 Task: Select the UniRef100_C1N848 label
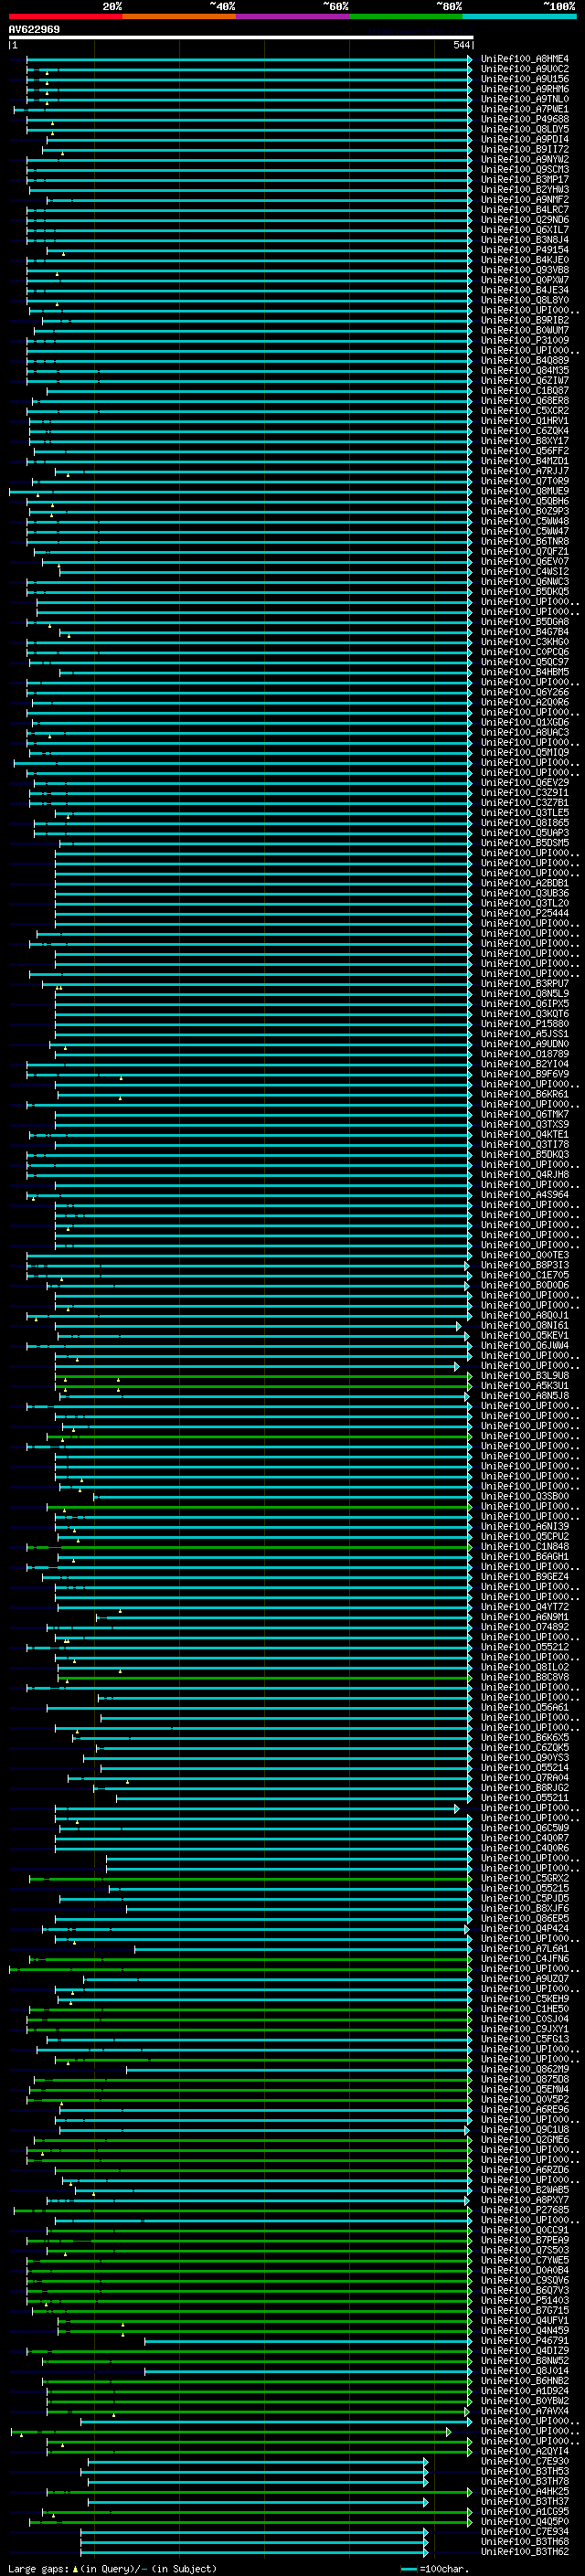point(525,1546)
